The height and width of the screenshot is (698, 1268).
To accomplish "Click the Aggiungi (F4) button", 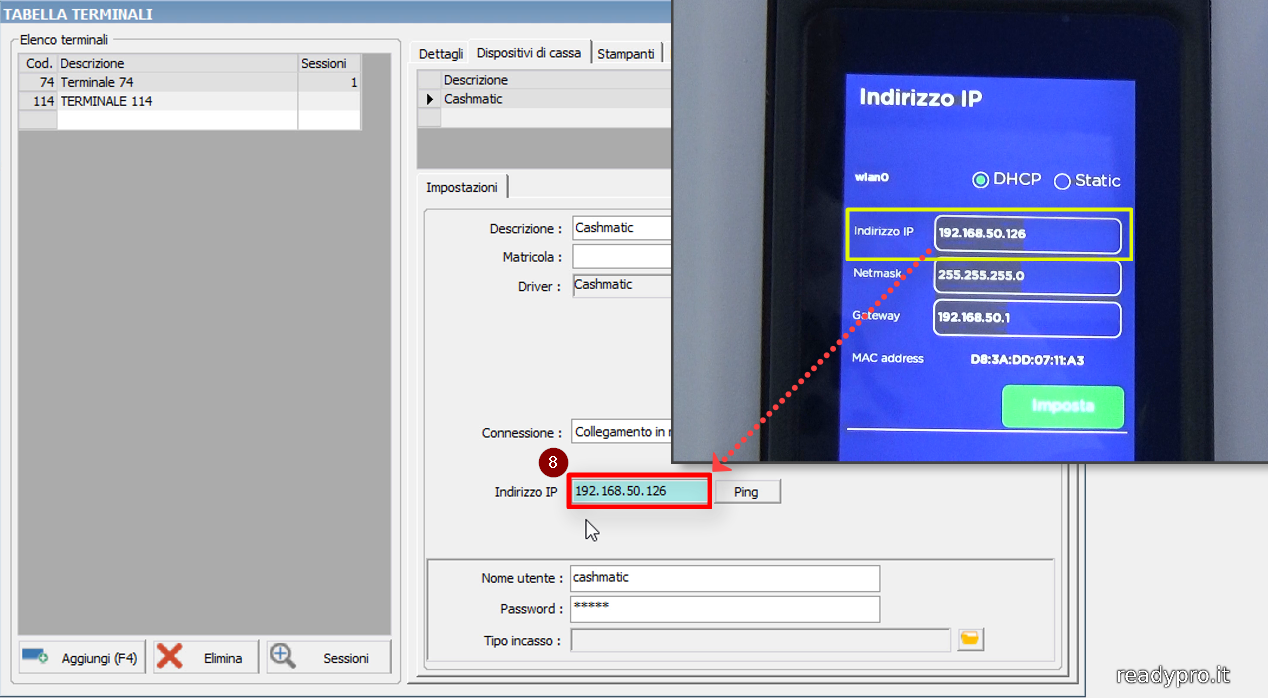I will [83, 657].
